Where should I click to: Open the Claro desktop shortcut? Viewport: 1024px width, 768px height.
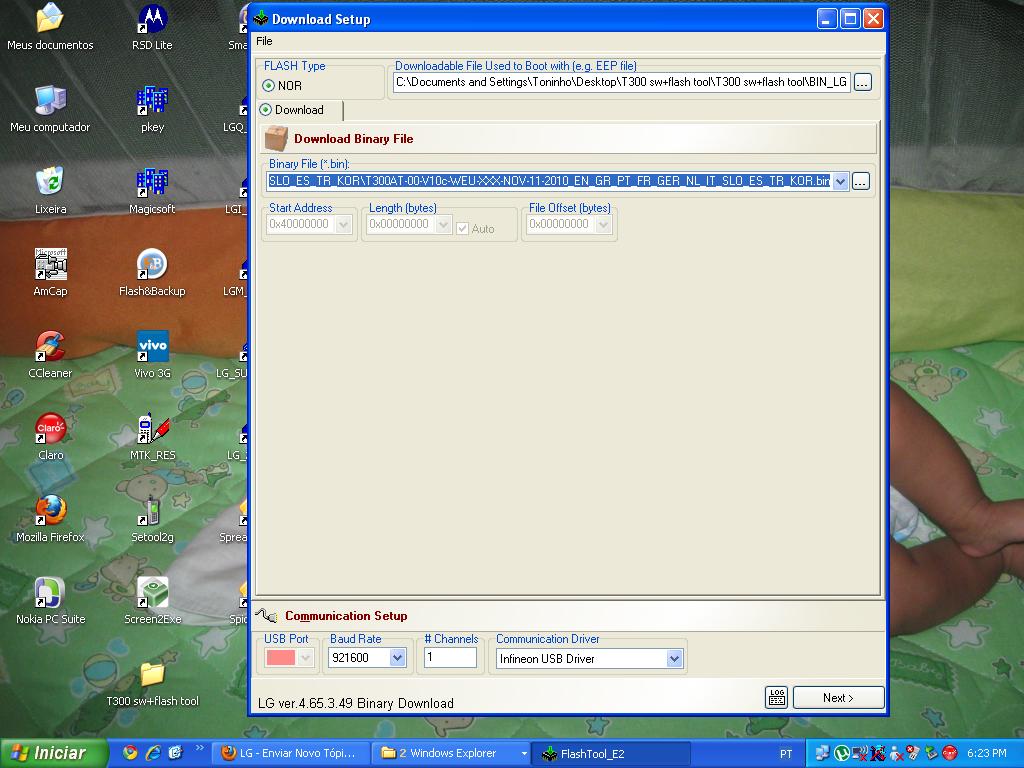tap(50, 436)
